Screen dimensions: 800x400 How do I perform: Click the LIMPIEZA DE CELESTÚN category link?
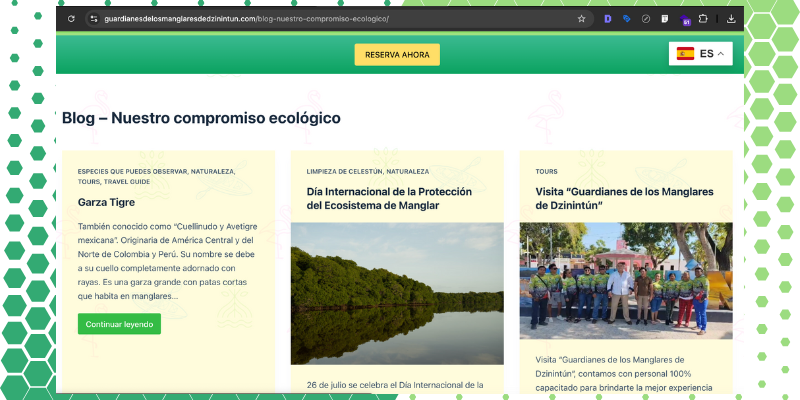point(344,171)
